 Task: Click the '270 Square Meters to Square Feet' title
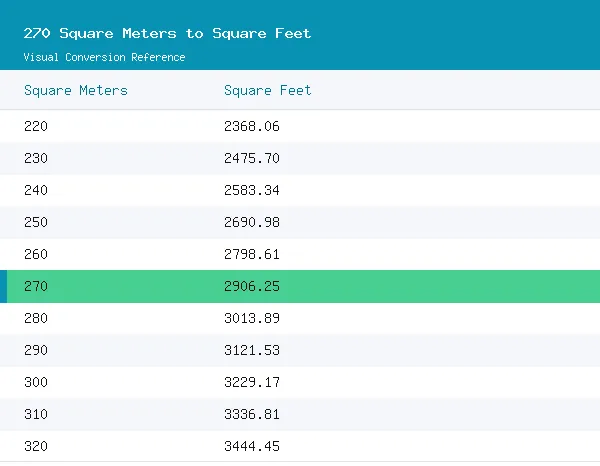pos(167,33)
